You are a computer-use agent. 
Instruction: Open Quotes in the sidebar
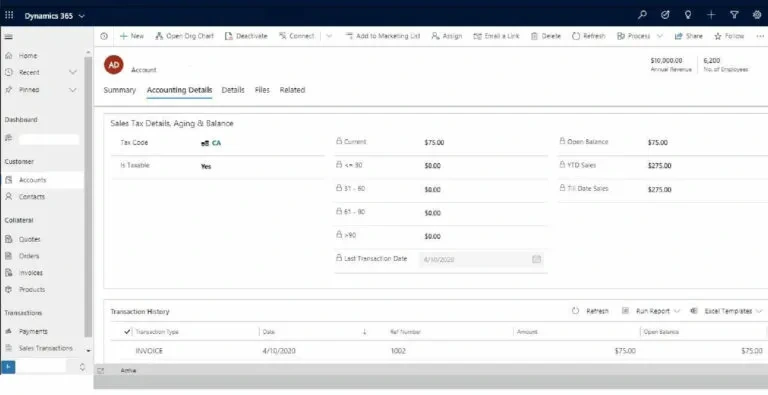[x=29, y=239]
